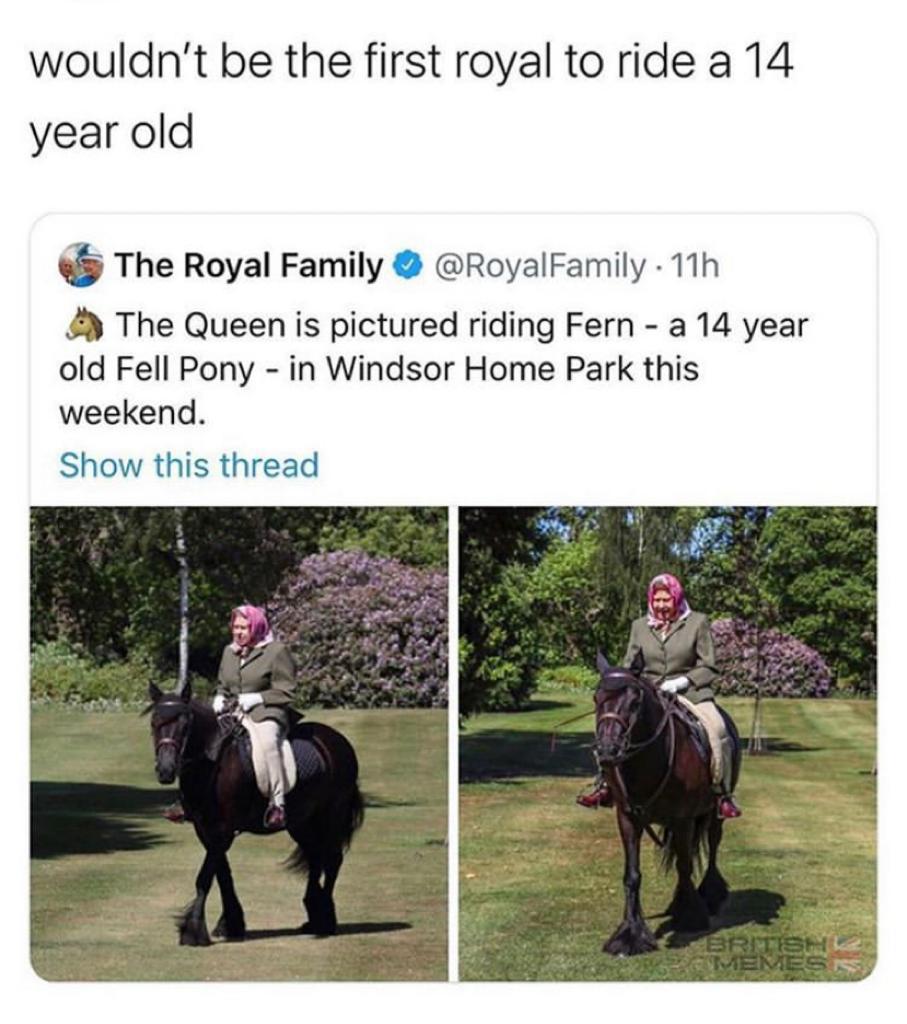Click the pink headscarf in the right photo

click(668, 593)
